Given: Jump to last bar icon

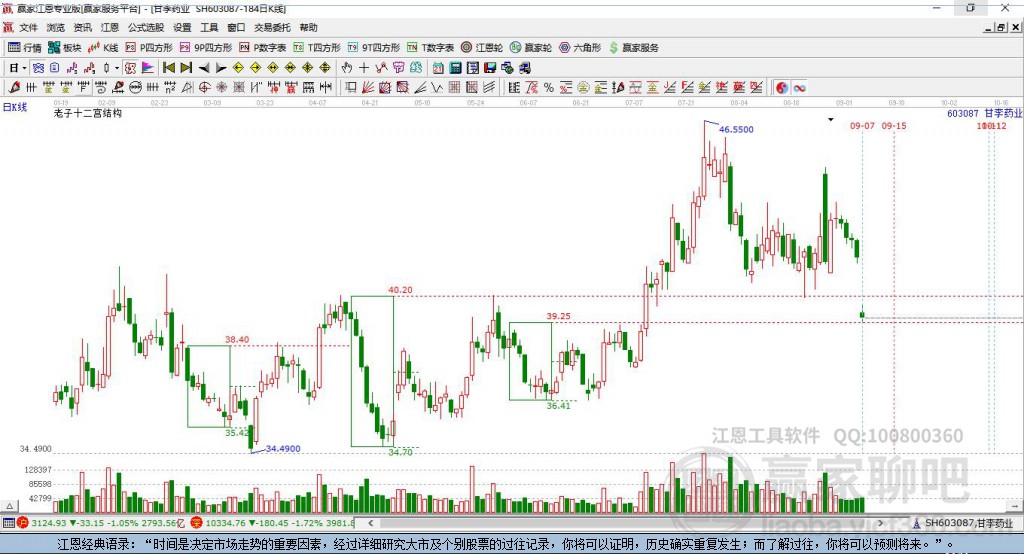Looking at the screenshot, I should [186, 68].
